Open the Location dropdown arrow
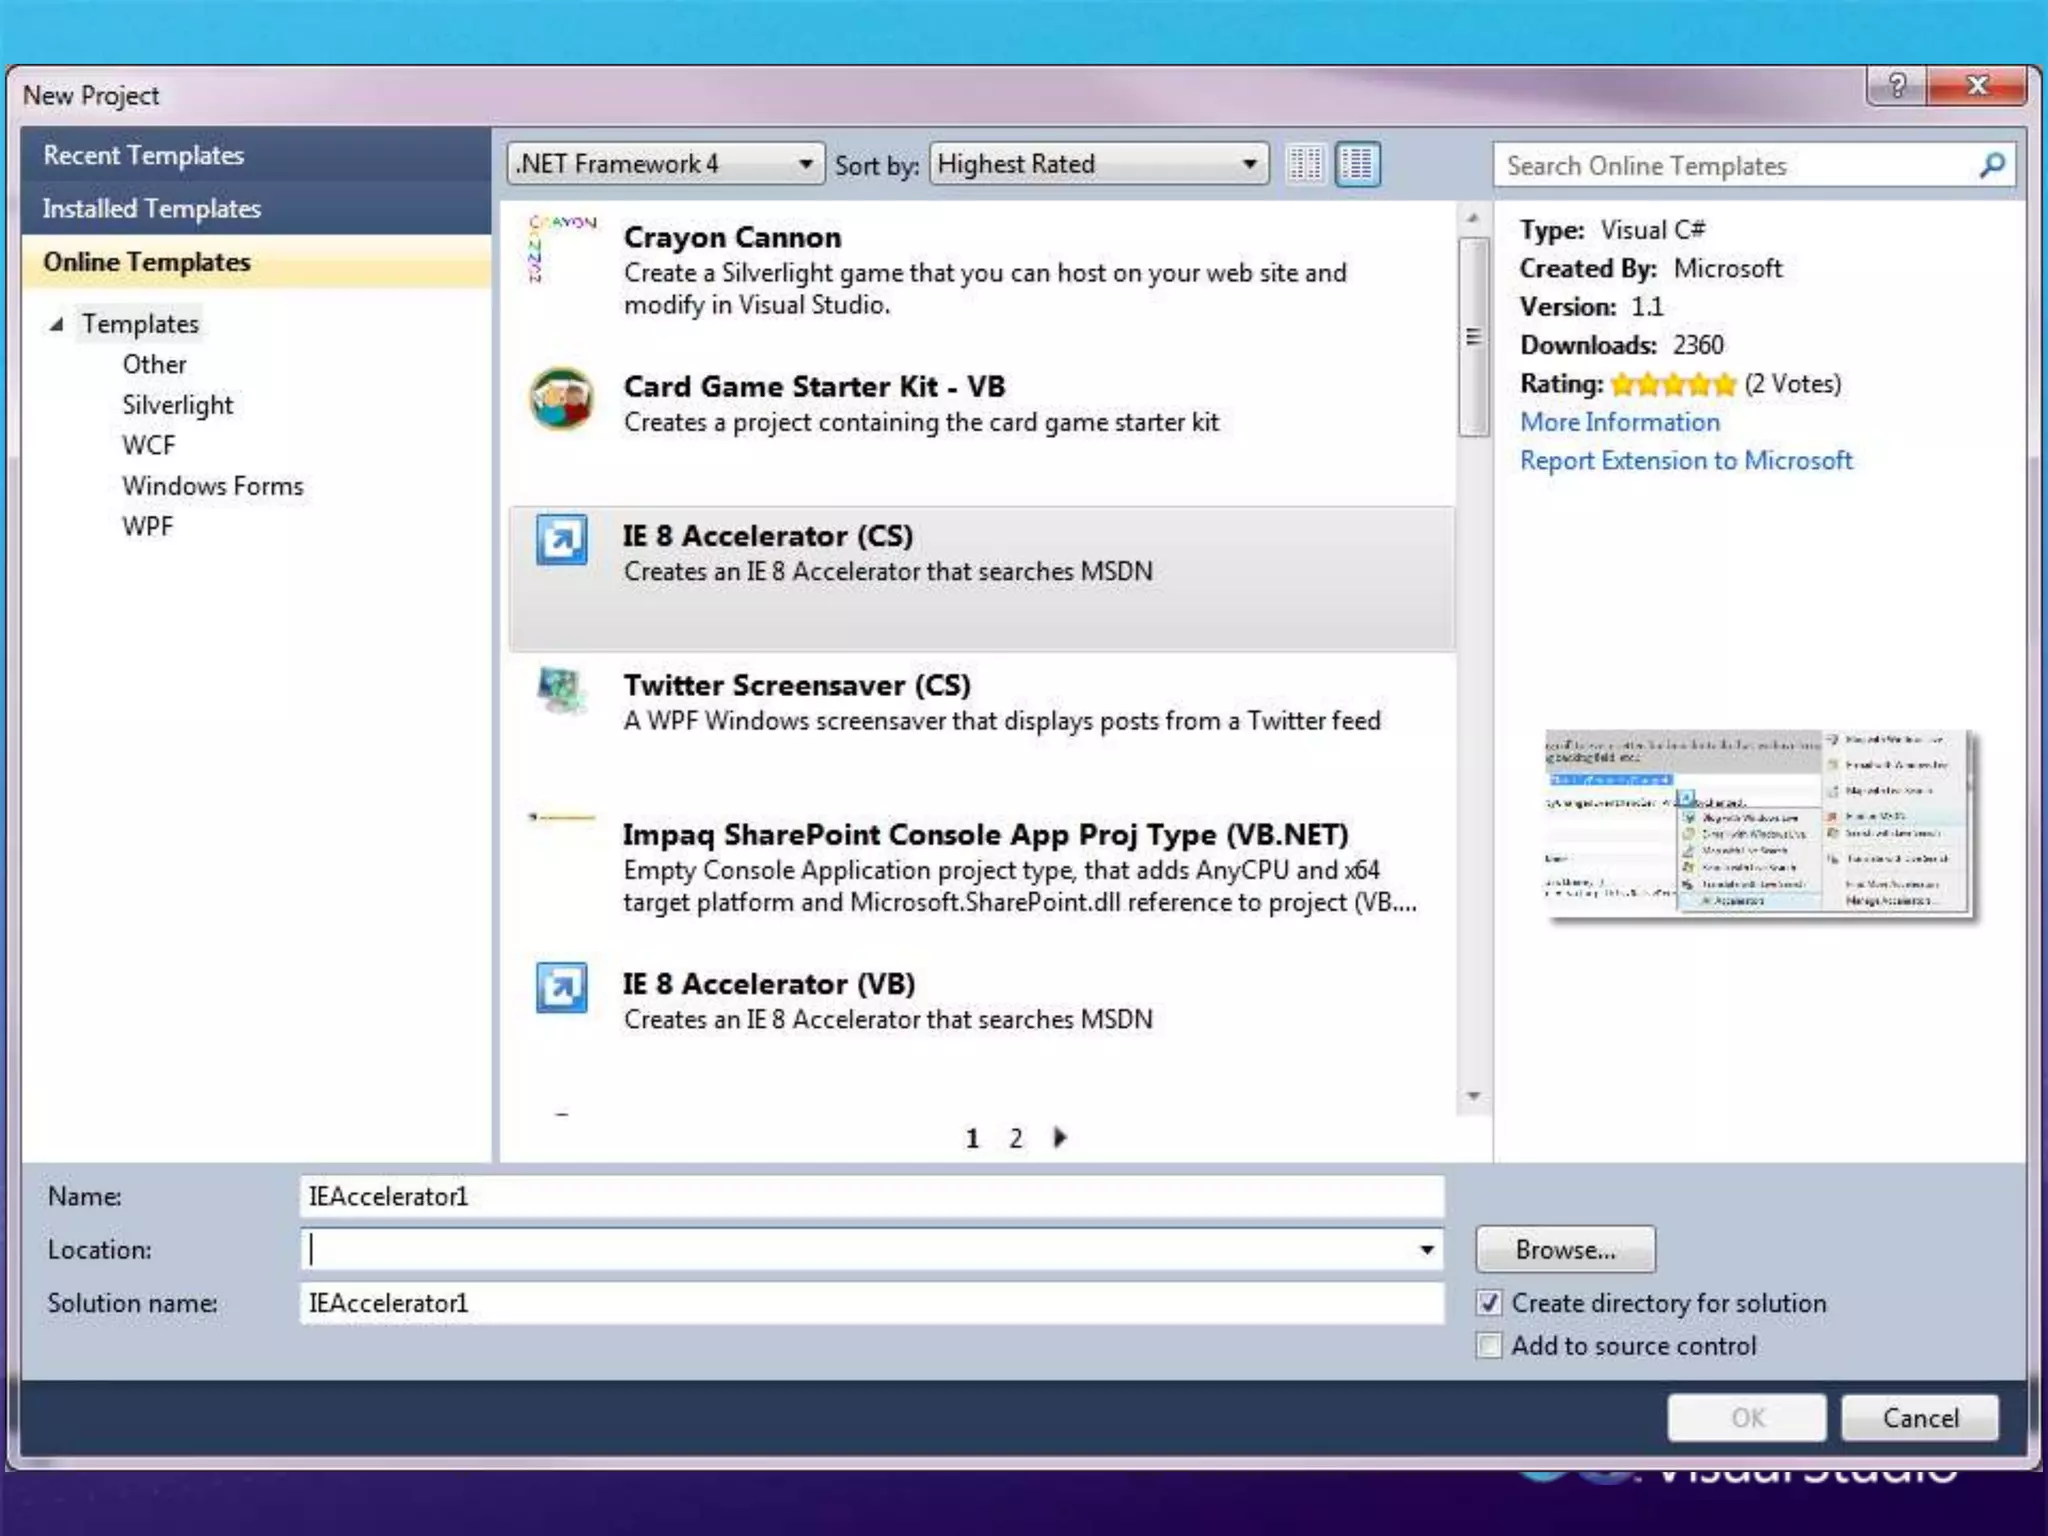 (1426, 1250)
